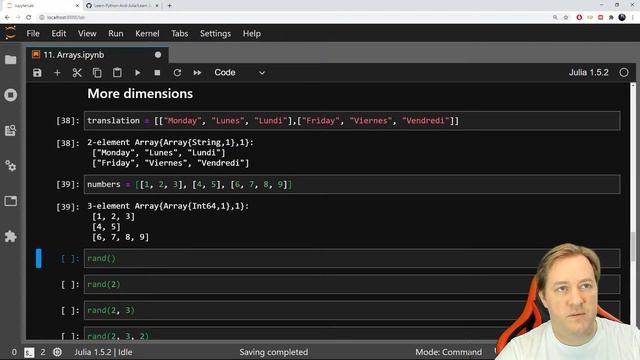
Task: Click Saving completed status message
Action: (x=273, y=352)
